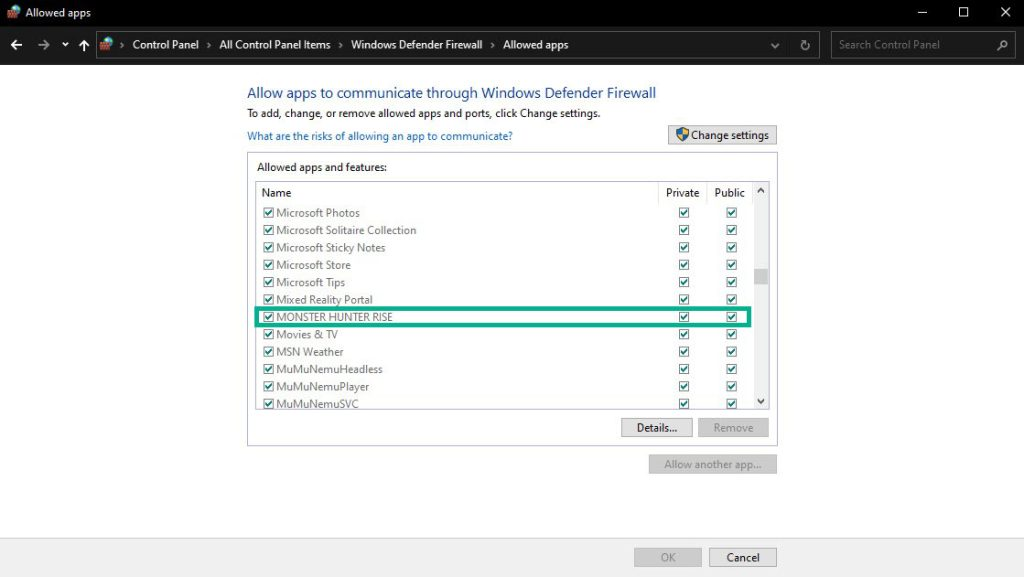
Task: Open All Control Panel Items breadcrumb
Action: [275, 44]
